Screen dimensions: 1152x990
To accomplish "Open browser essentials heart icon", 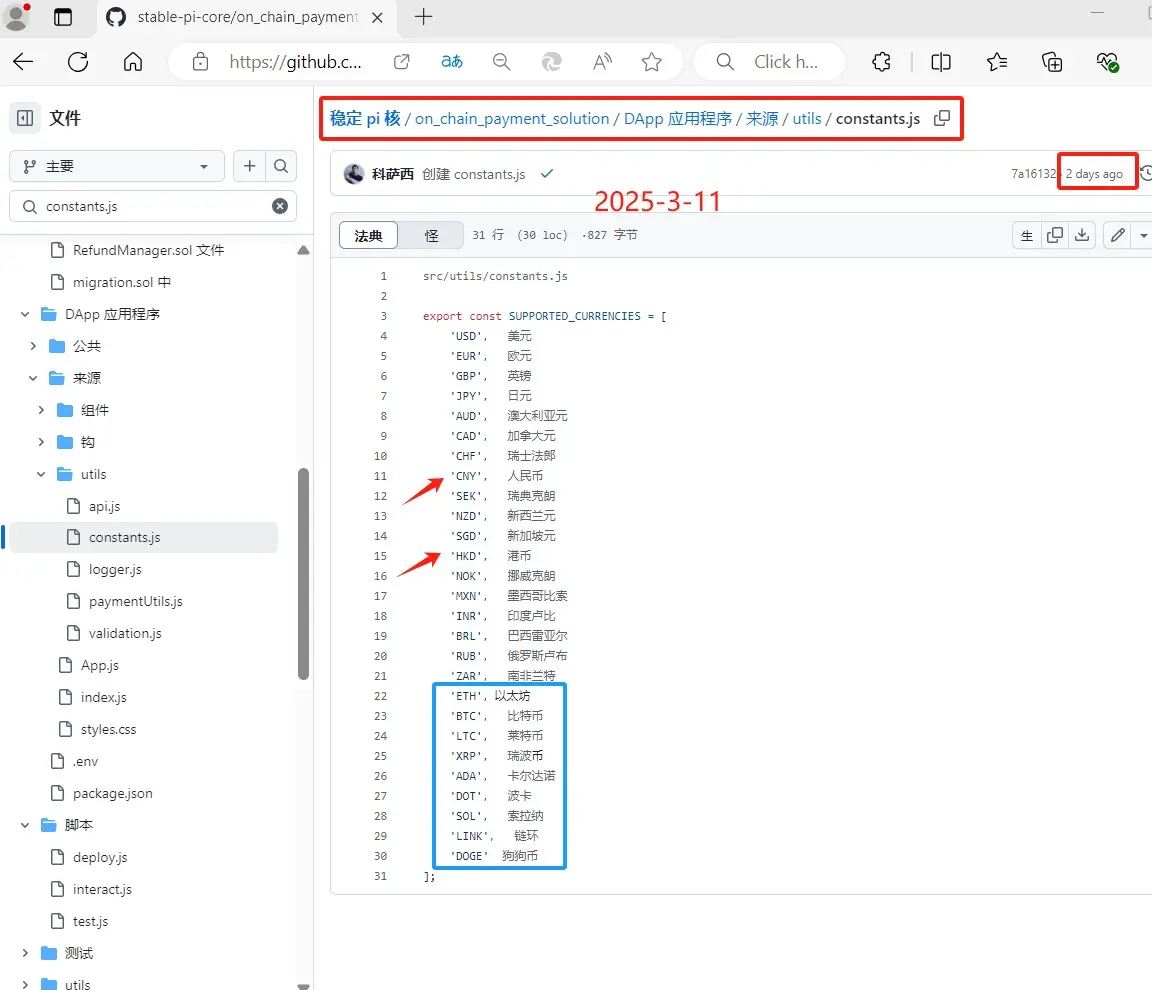I will coord(1107,62).
